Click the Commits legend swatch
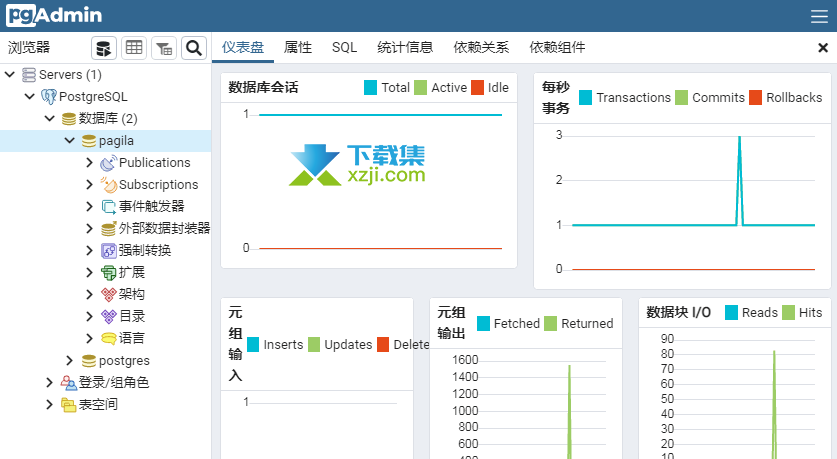Viewport: 837px width, 459px height. click(682, 98)
